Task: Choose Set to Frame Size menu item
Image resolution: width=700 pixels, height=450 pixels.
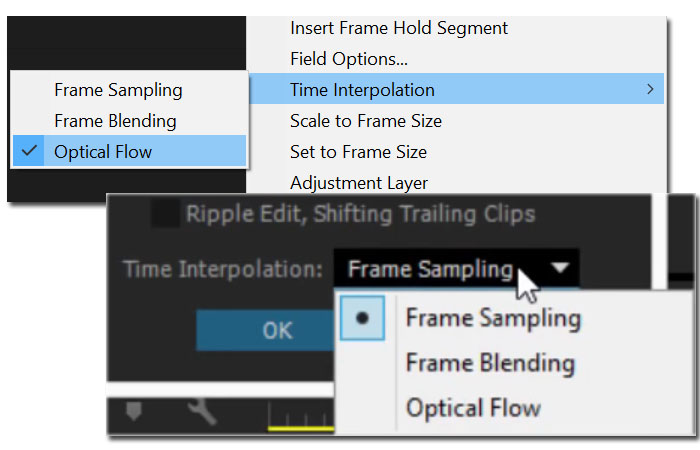Action: [358, 152]
